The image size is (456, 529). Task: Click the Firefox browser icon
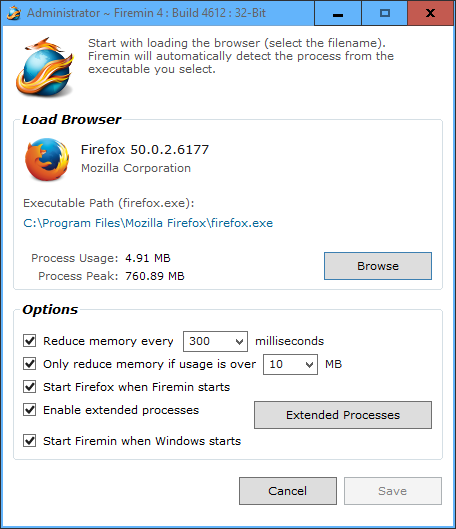pyautogui.click(x=47, y=159)
